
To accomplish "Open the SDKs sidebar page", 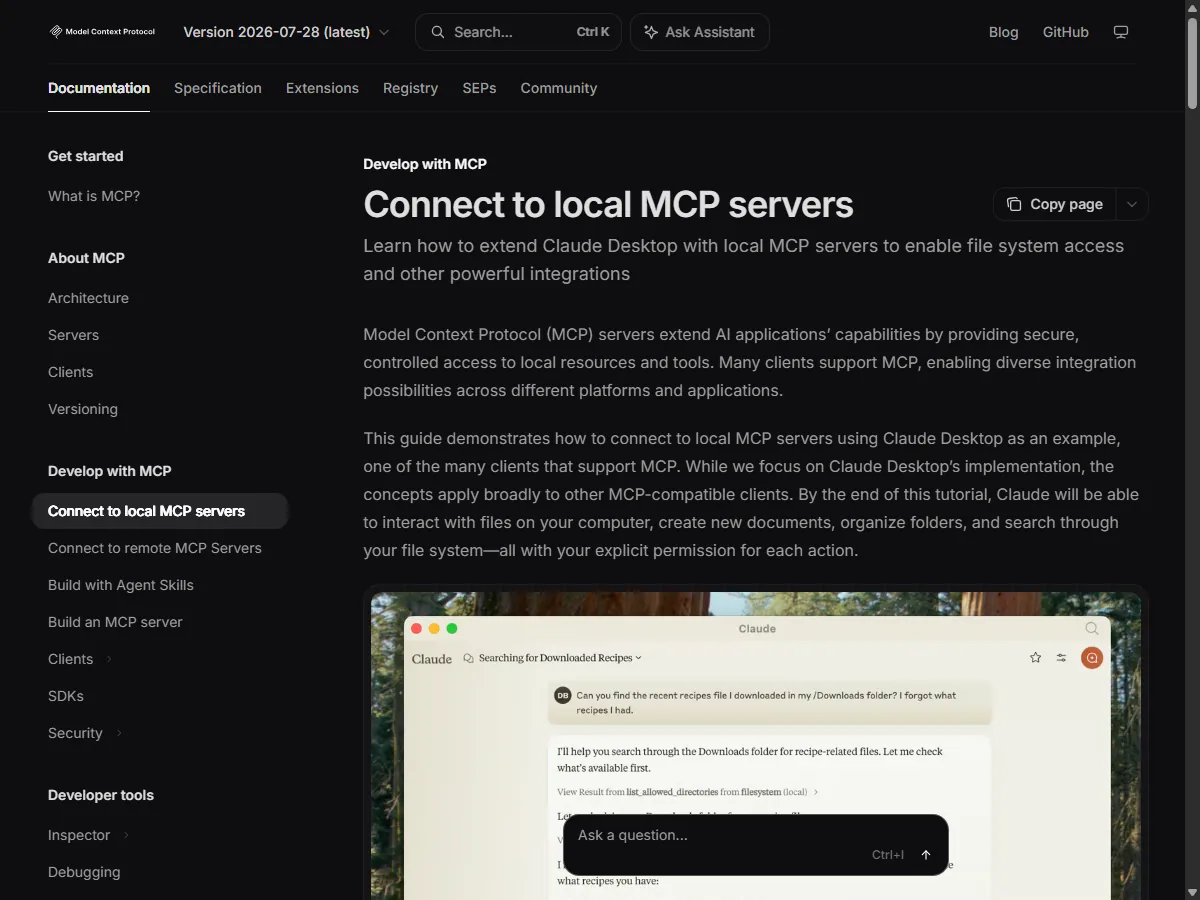I will click(x=66, y=696).
